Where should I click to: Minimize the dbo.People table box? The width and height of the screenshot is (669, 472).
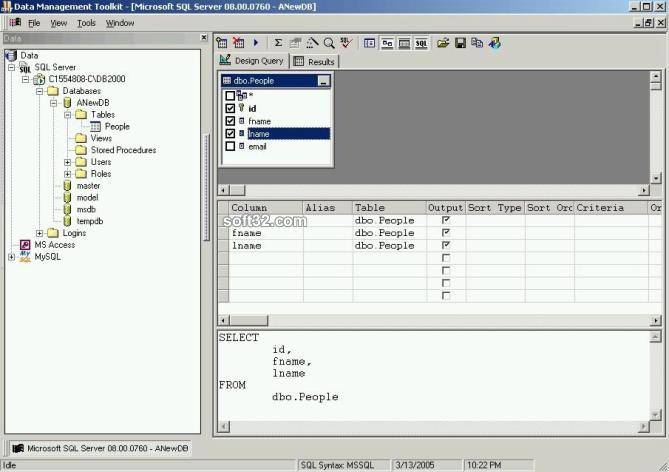(324, 81)
